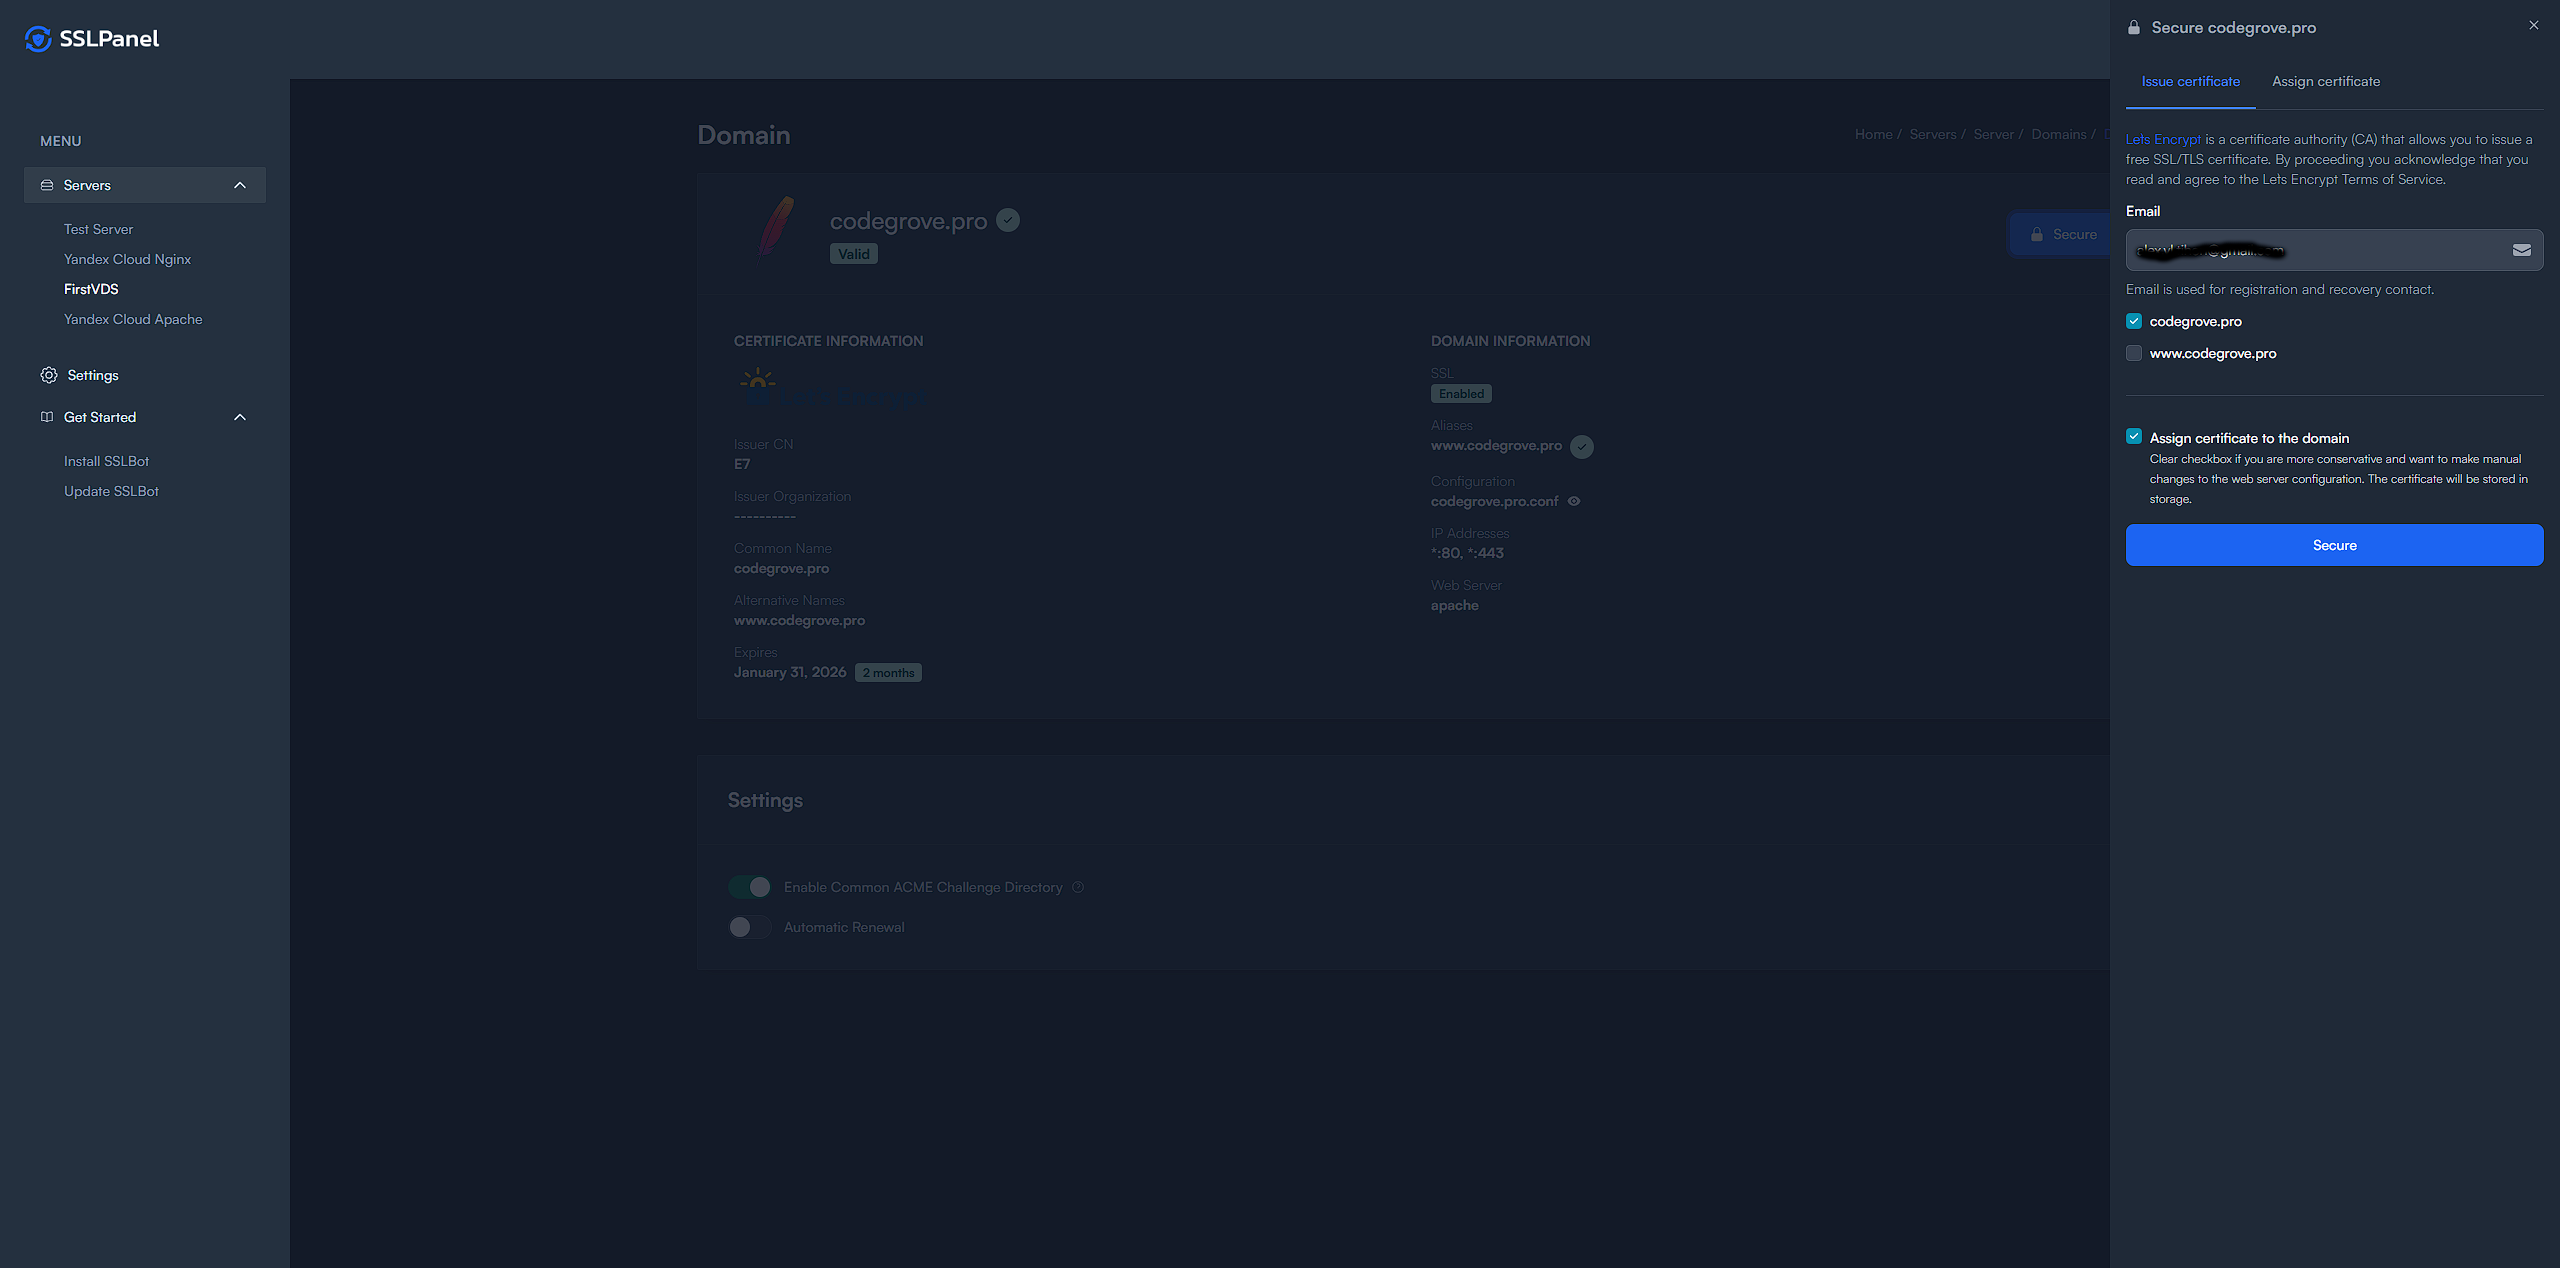Image resolution: width=2560 pixels, height=1268 pixels.
Task: Click the Servers icon in the sidebar
Action: (x=47, y=185)
